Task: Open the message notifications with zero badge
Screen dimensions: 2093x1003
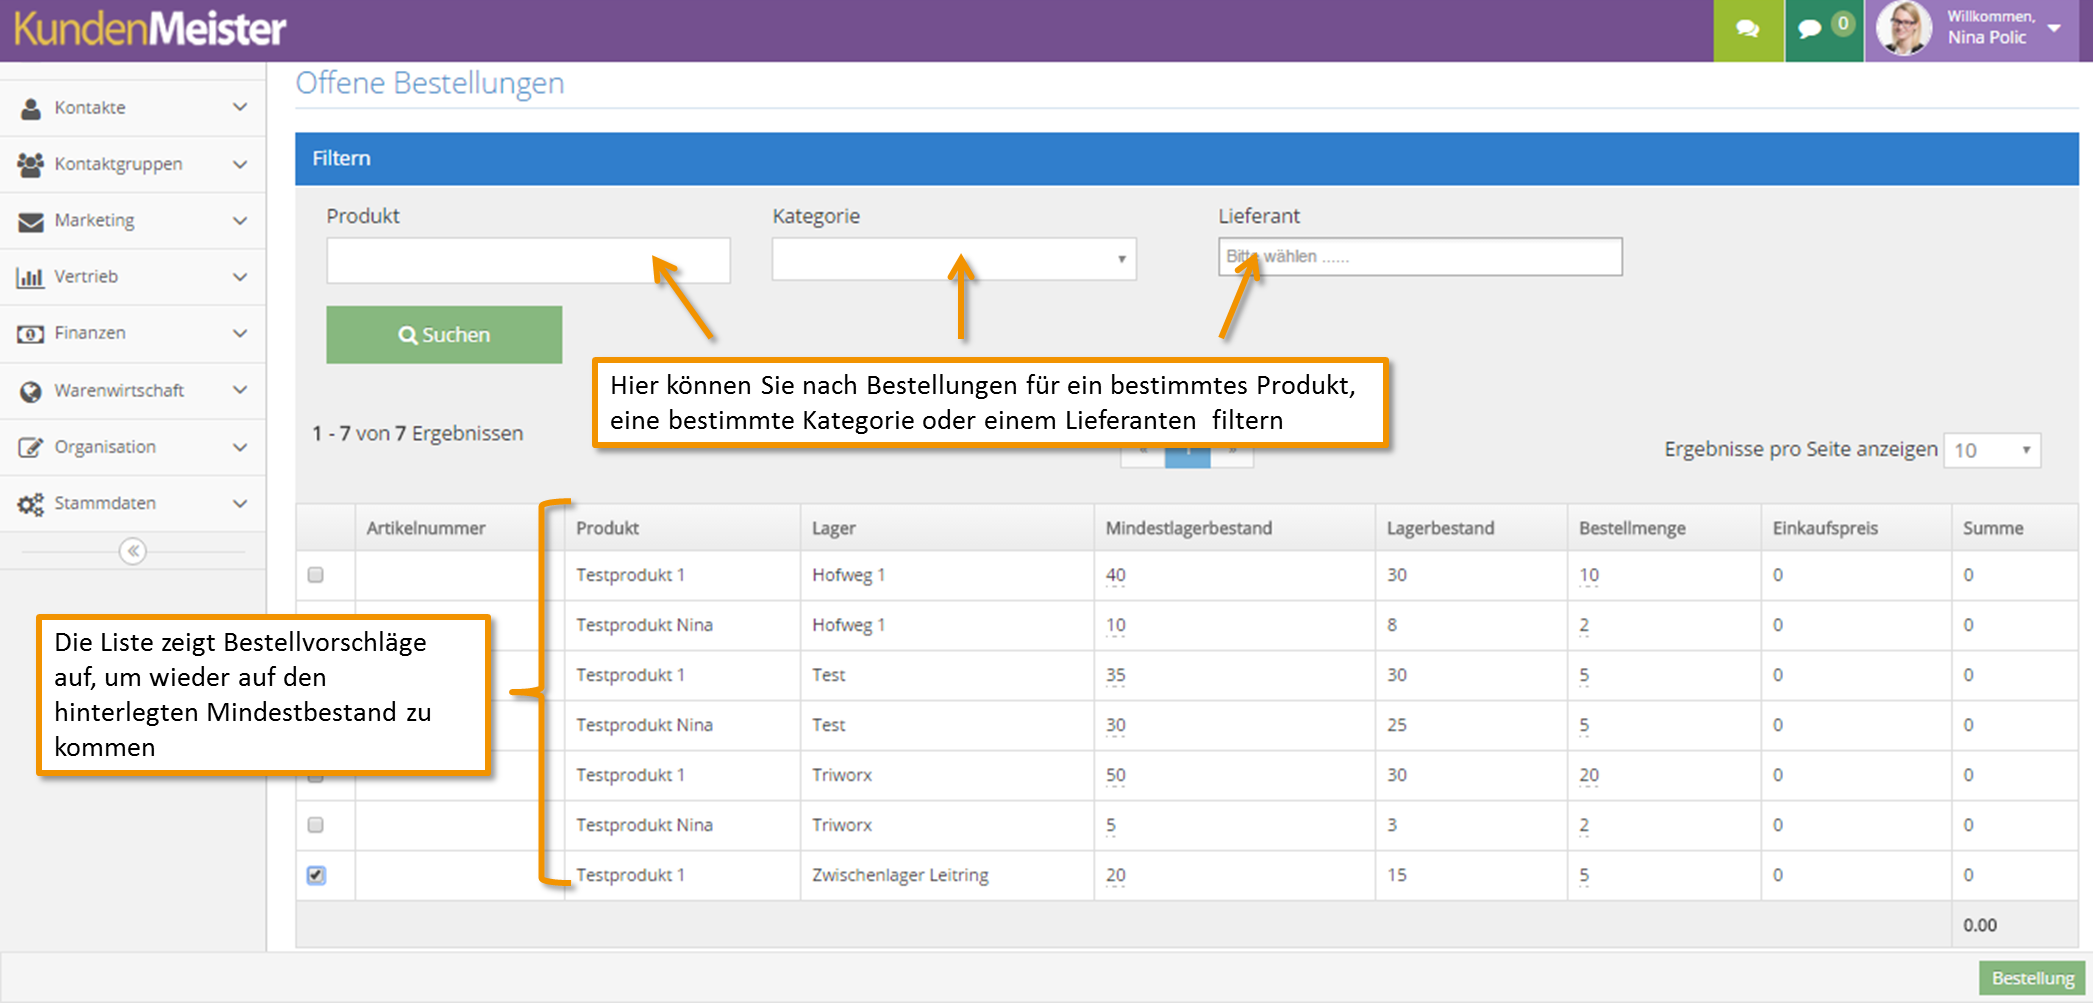Action: click(x=1824, y=30)
